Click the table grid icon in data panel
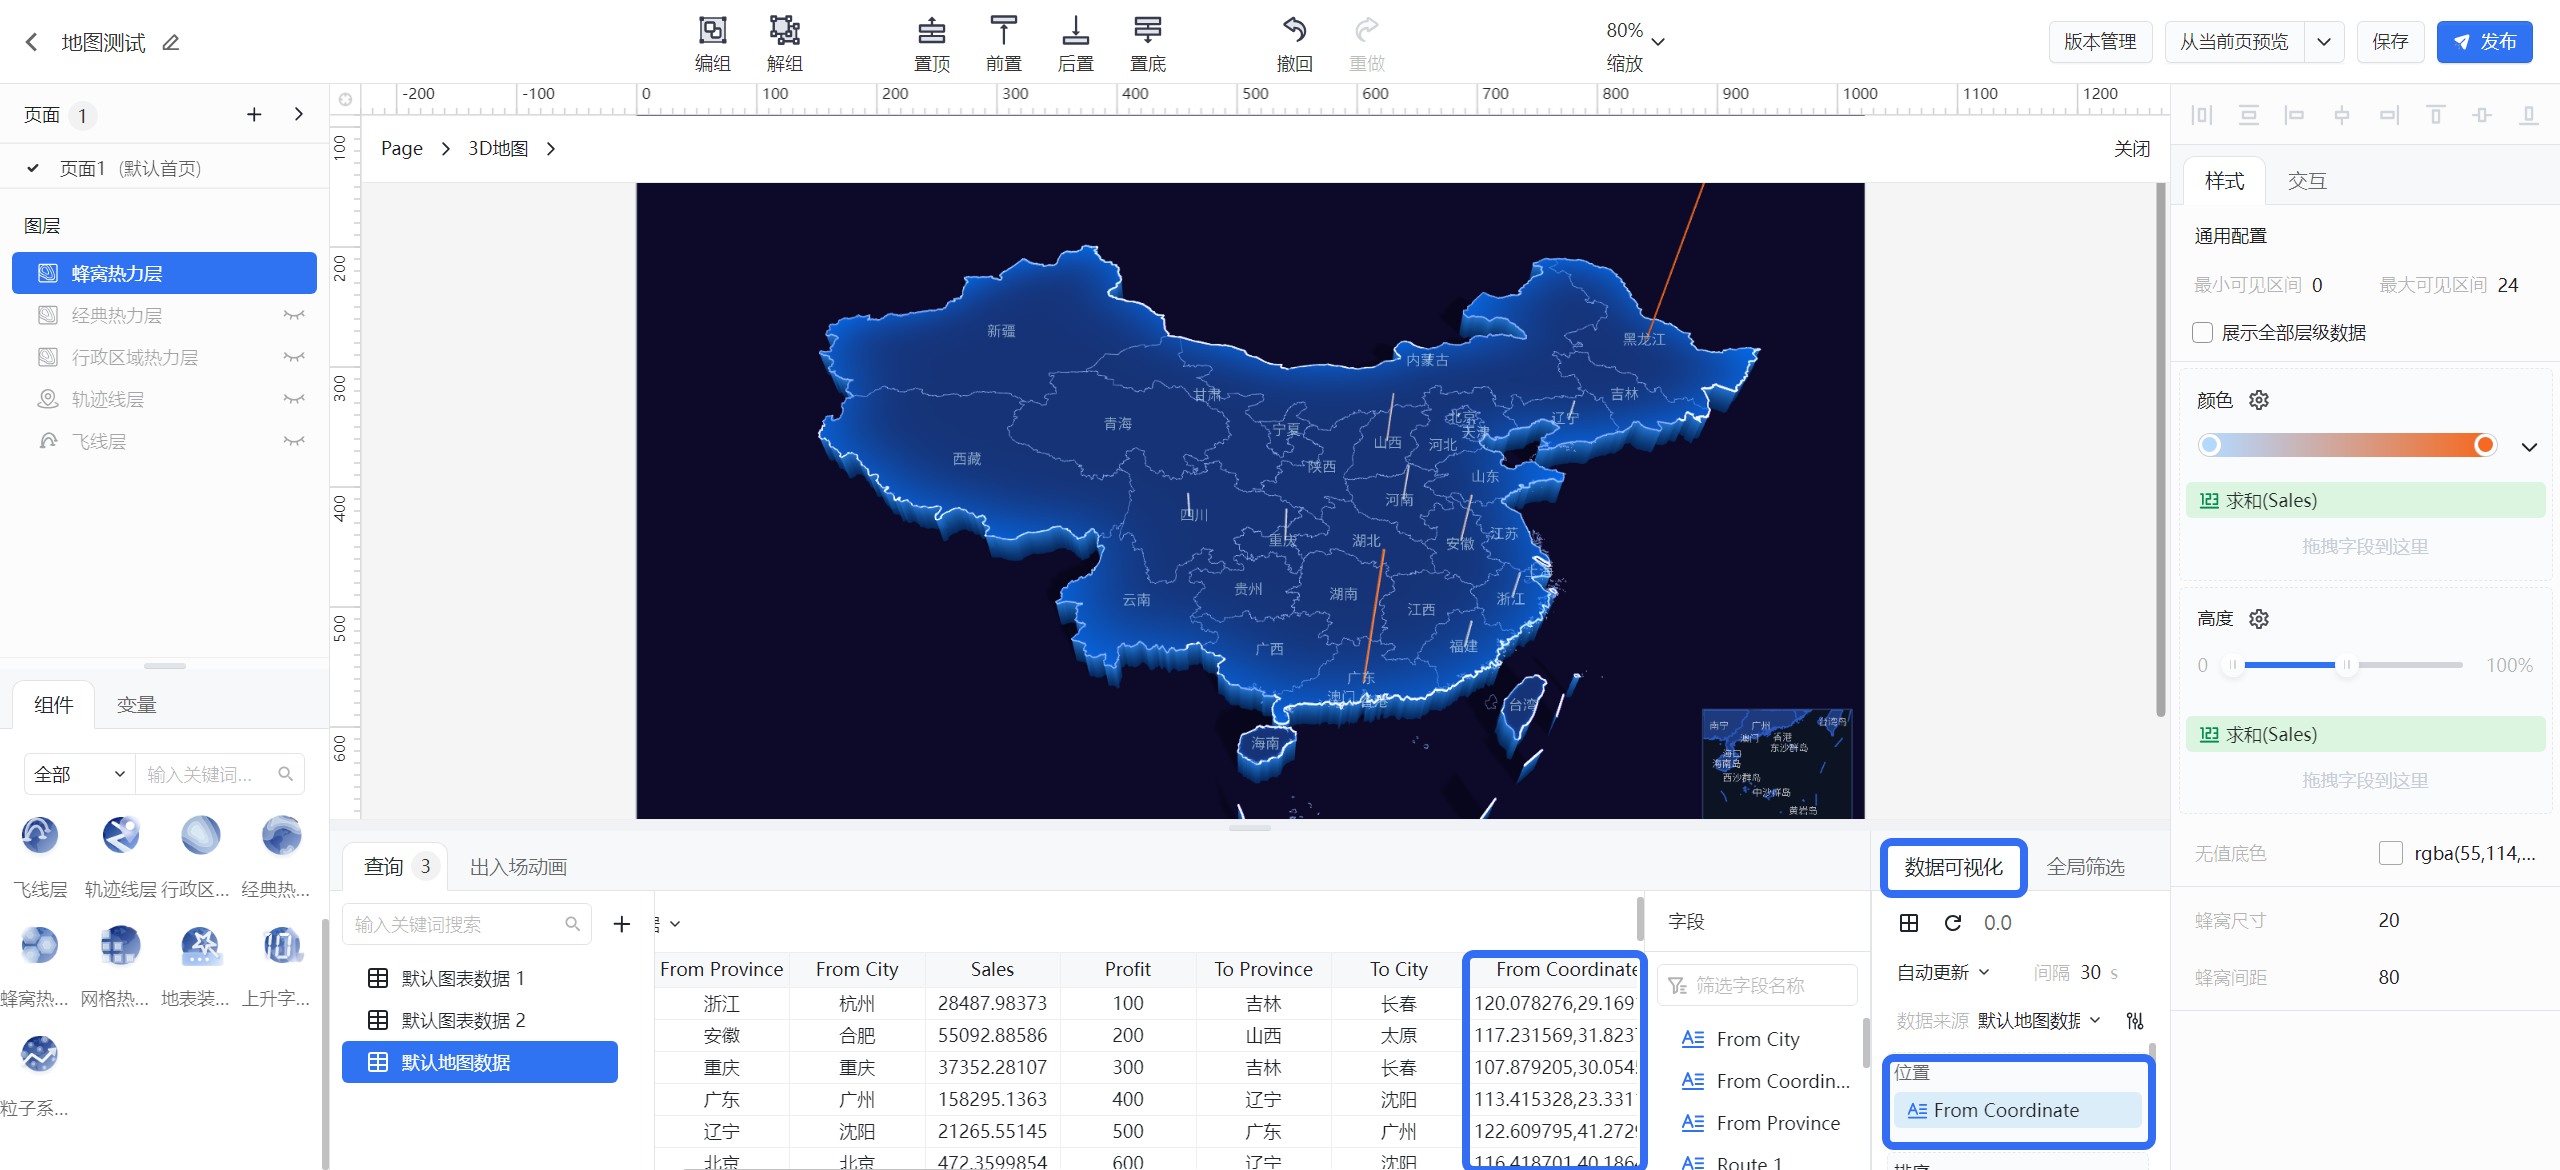The image size is (2560, 1170). (x=1908, y=922)
